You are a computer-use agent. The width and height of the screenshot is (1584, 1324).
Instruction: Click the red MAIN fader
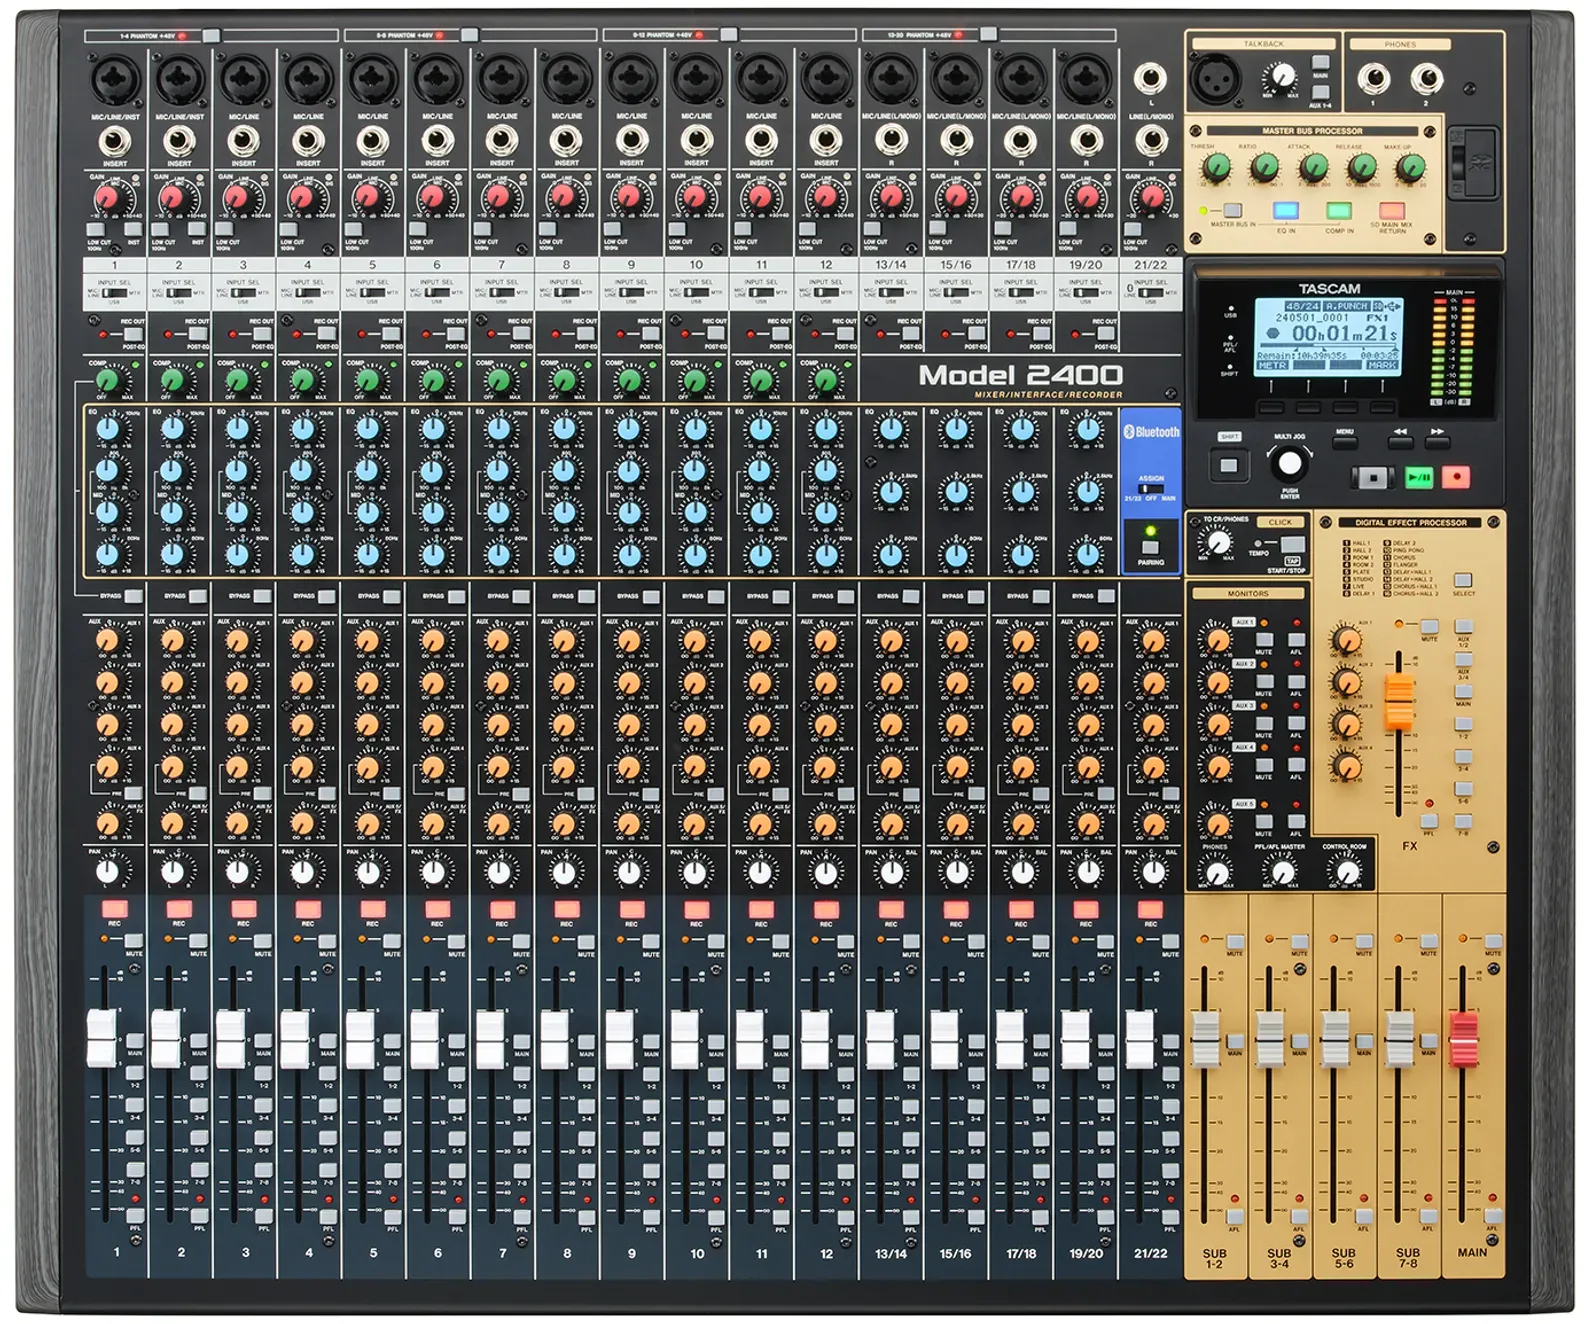1464,1040
